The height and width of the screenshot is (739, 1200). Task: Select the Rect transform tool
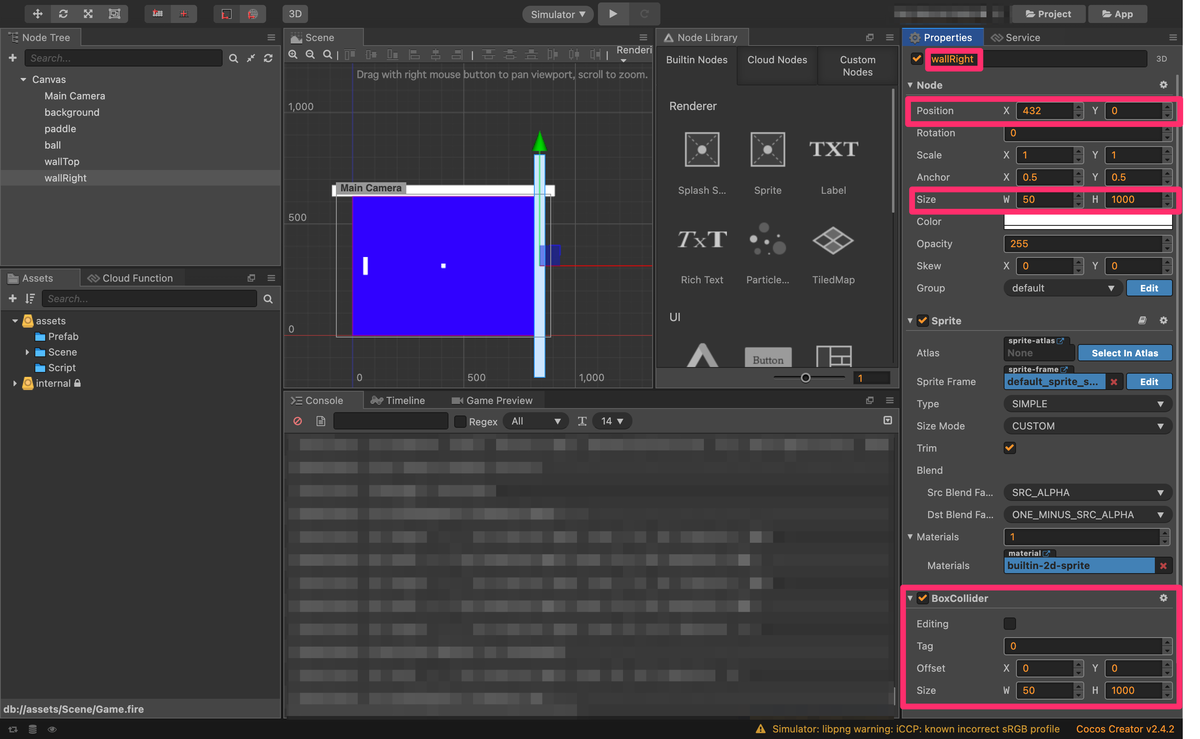click(x=114, y=14)
